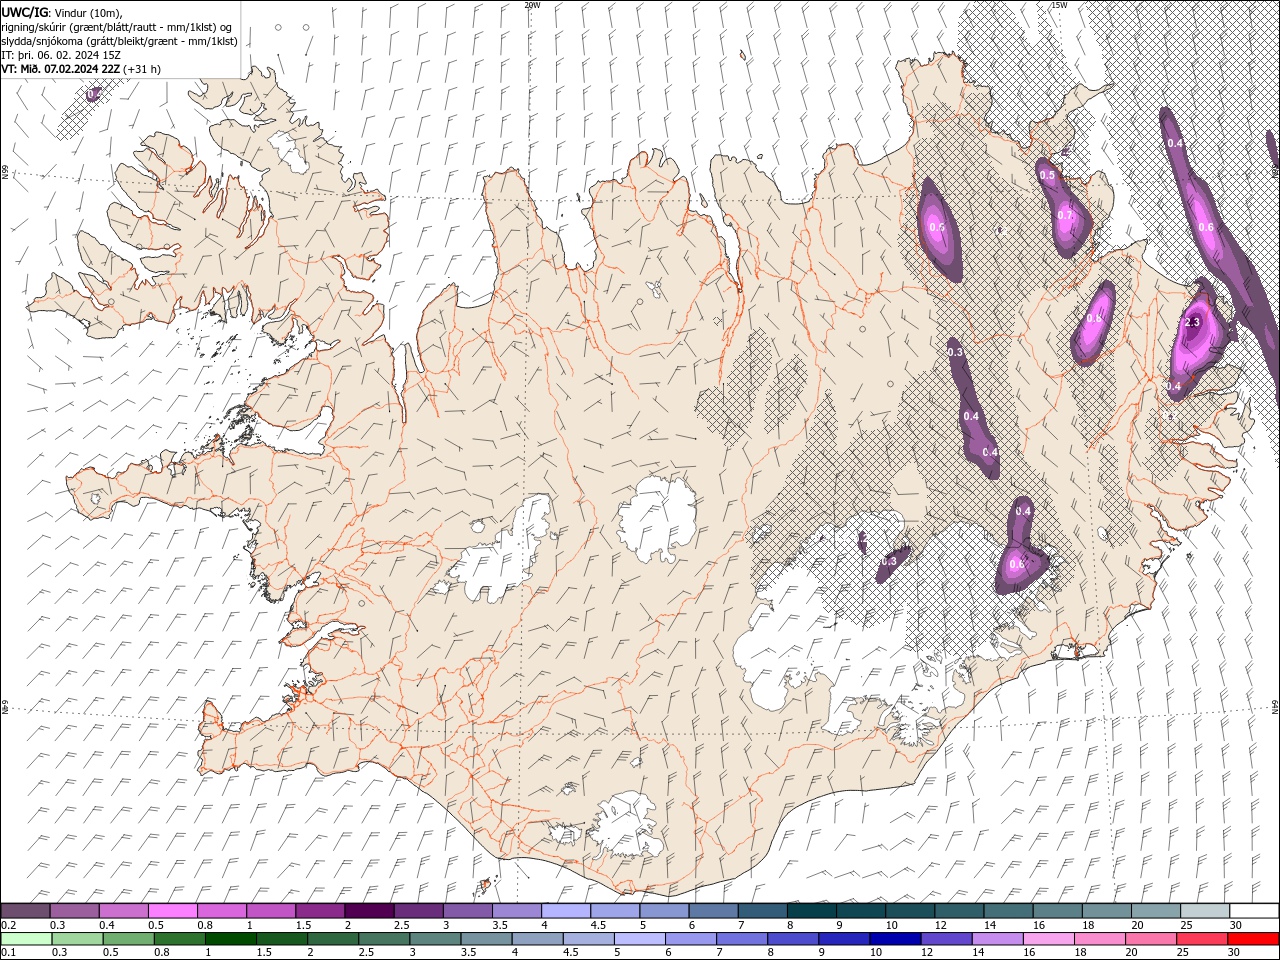
Task: Click the white 30 swatch in the upper legend
Action: point(1254,911)
